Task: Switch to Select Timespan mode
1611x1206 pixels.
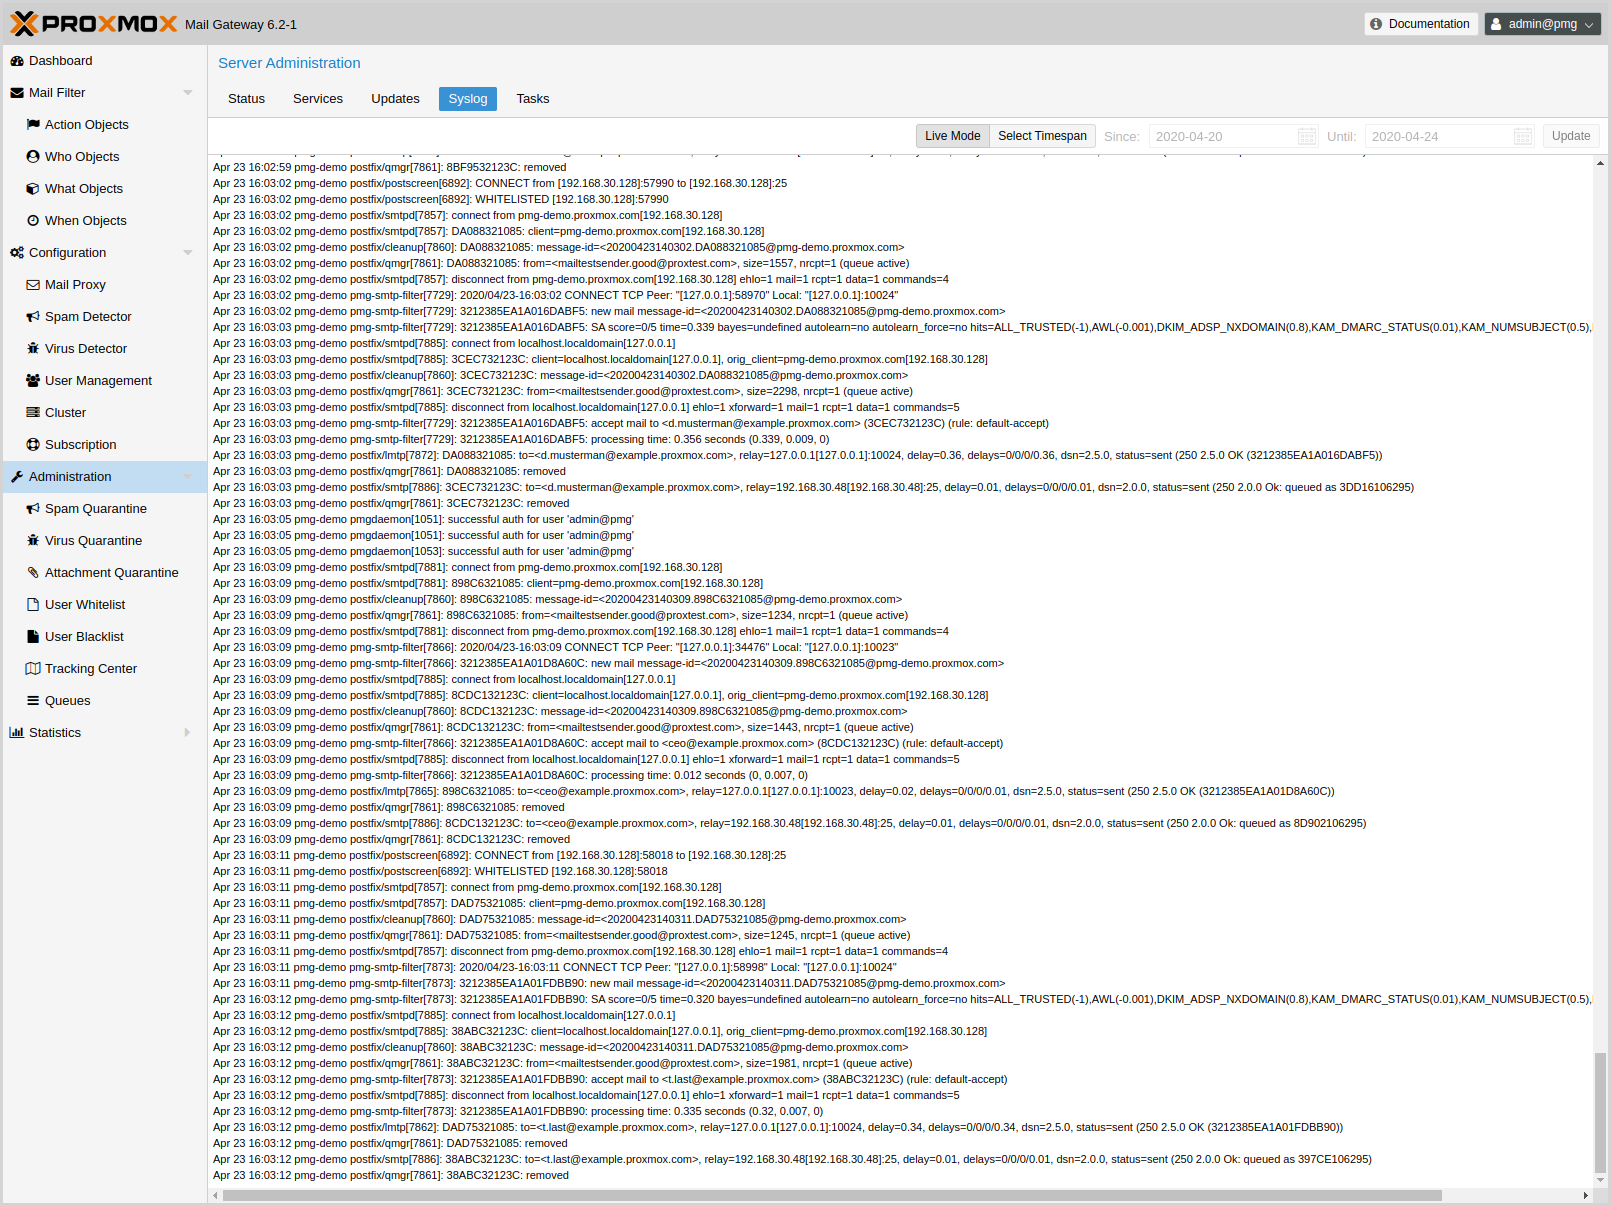Action: (x=1042, y=136)
